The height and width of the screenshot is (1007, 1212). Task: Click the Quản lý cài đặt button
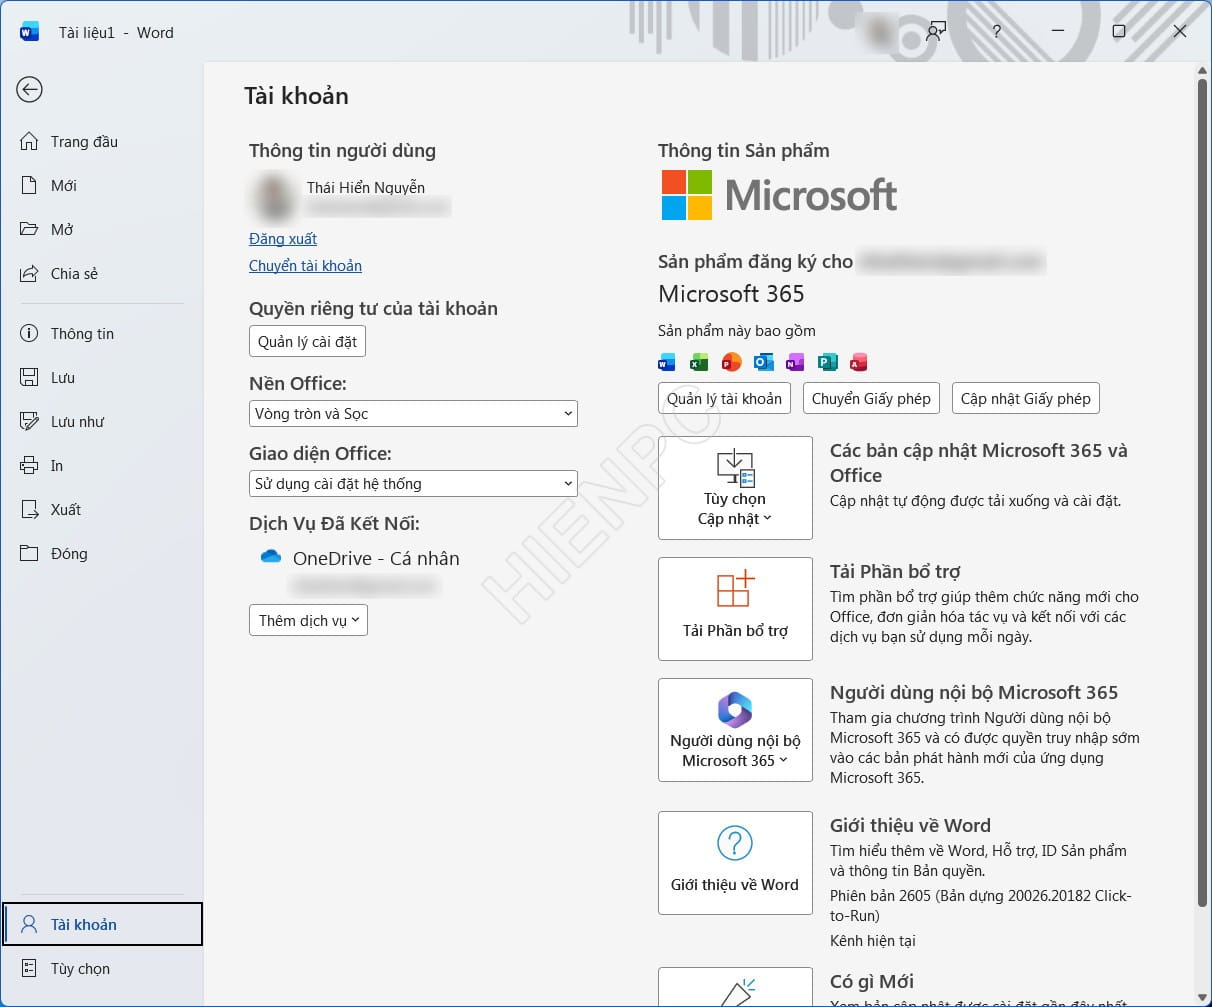pyautogui.click(x=307, y=342)
